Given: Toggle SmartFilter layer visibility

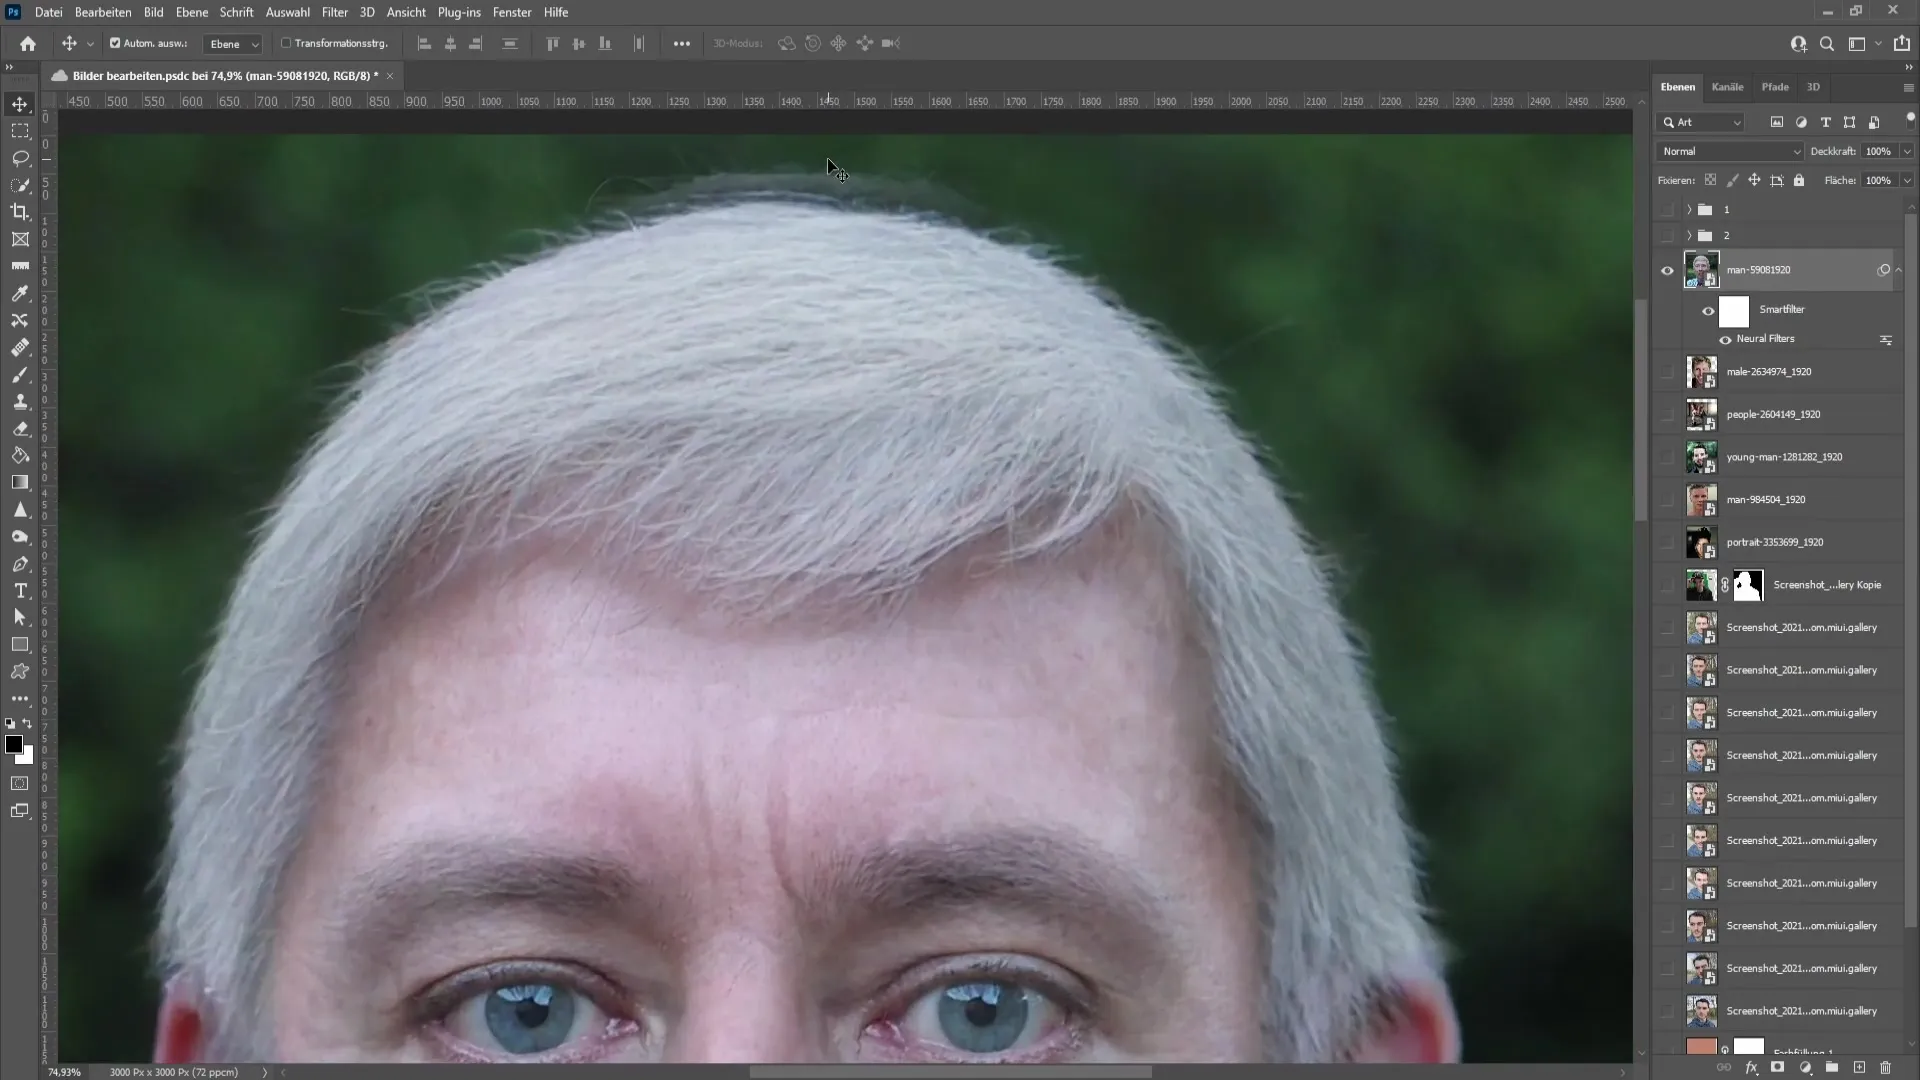Looking at the screenshot, I should [x=1706, y=309].
